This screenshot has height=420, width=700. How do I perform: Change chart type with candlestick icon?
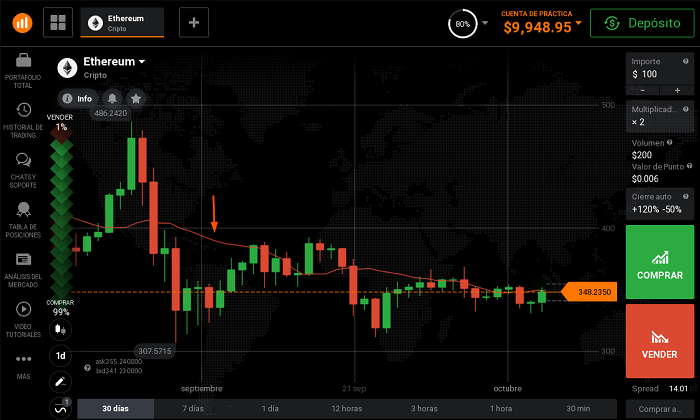coord(60,330)
